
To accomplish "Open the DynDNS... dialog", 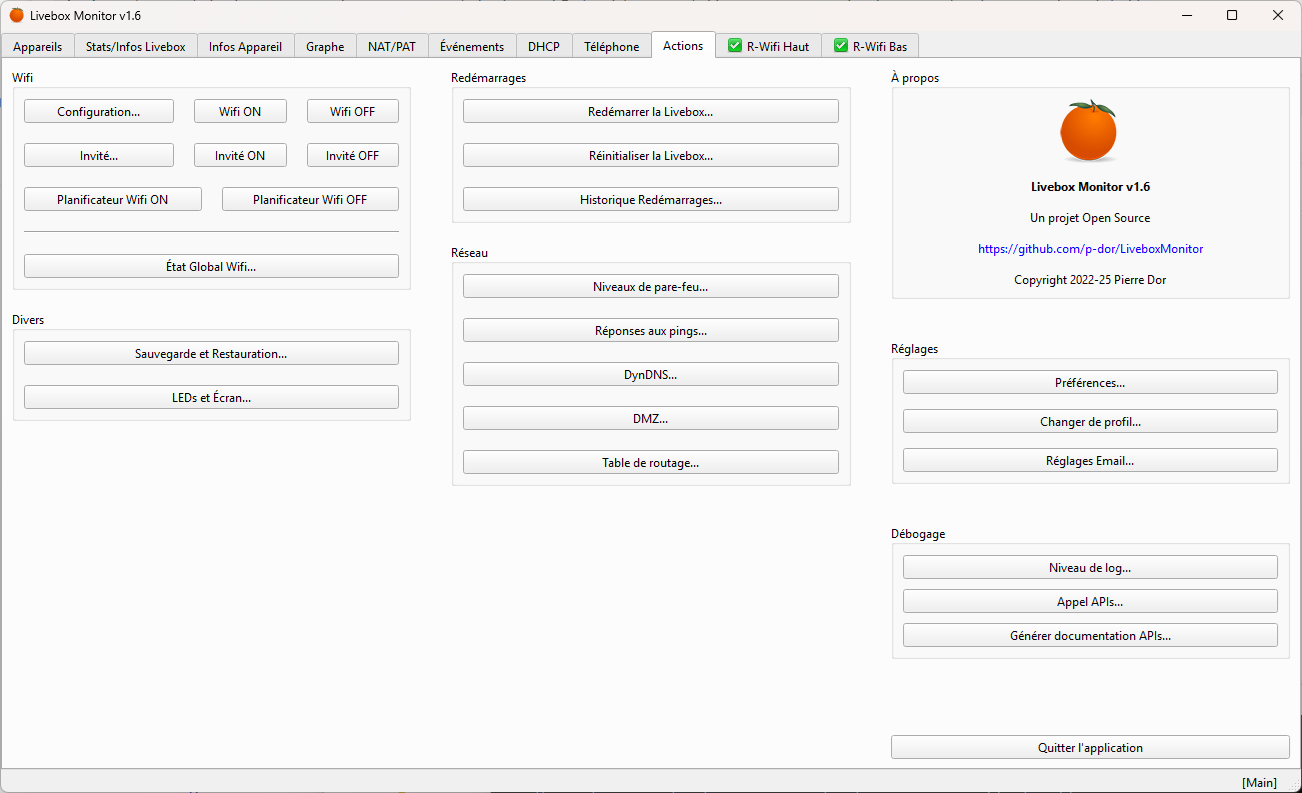I will point(651,374).
